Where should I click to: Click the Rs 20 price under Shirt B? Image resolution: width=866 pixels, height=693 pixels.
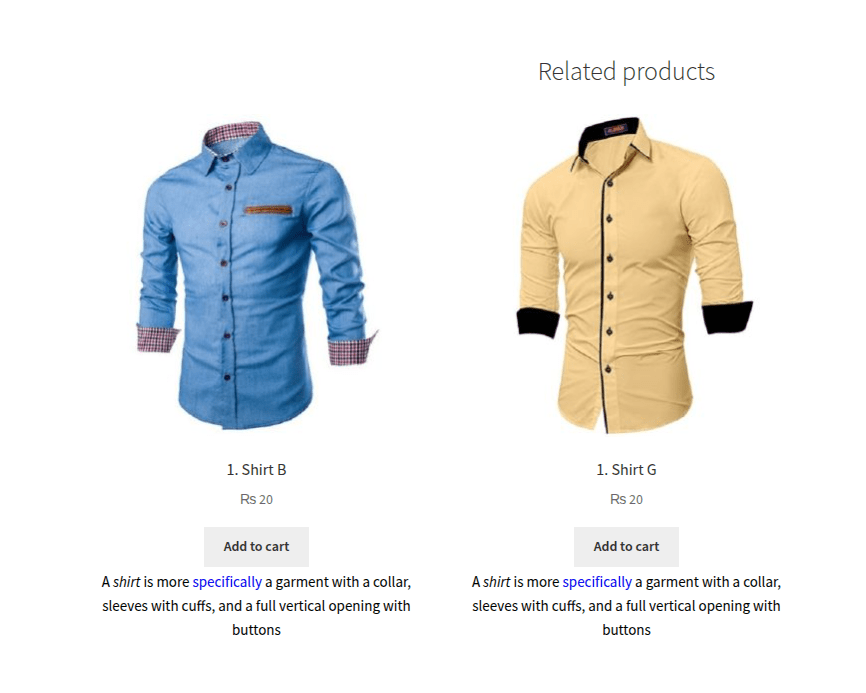point(256,500)
